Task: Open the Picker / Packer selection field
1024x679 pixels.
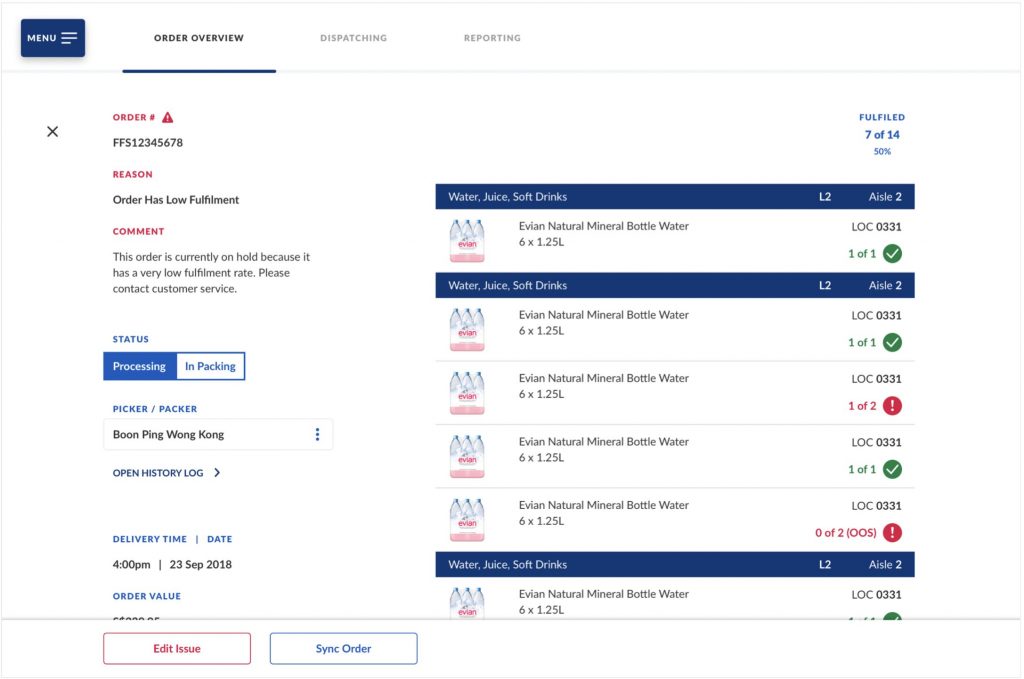Action: coord(218,434)
